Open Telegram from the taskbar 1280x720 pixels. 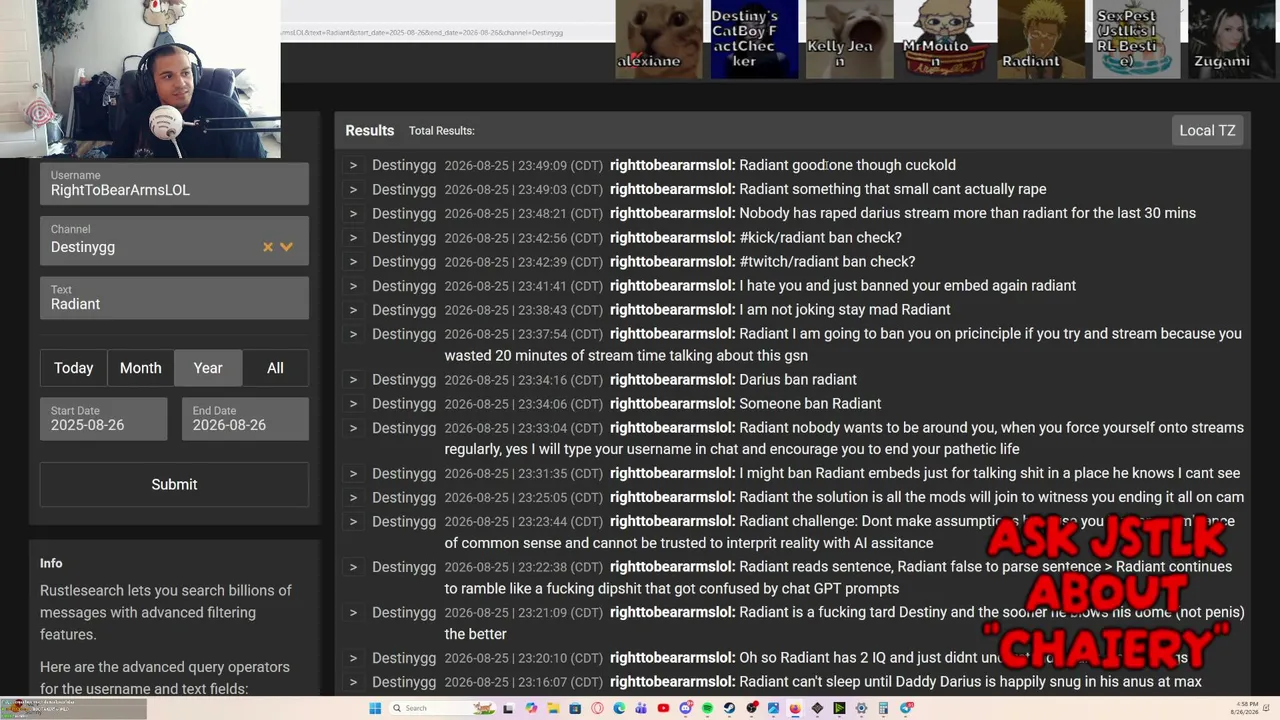click(906, 708)
